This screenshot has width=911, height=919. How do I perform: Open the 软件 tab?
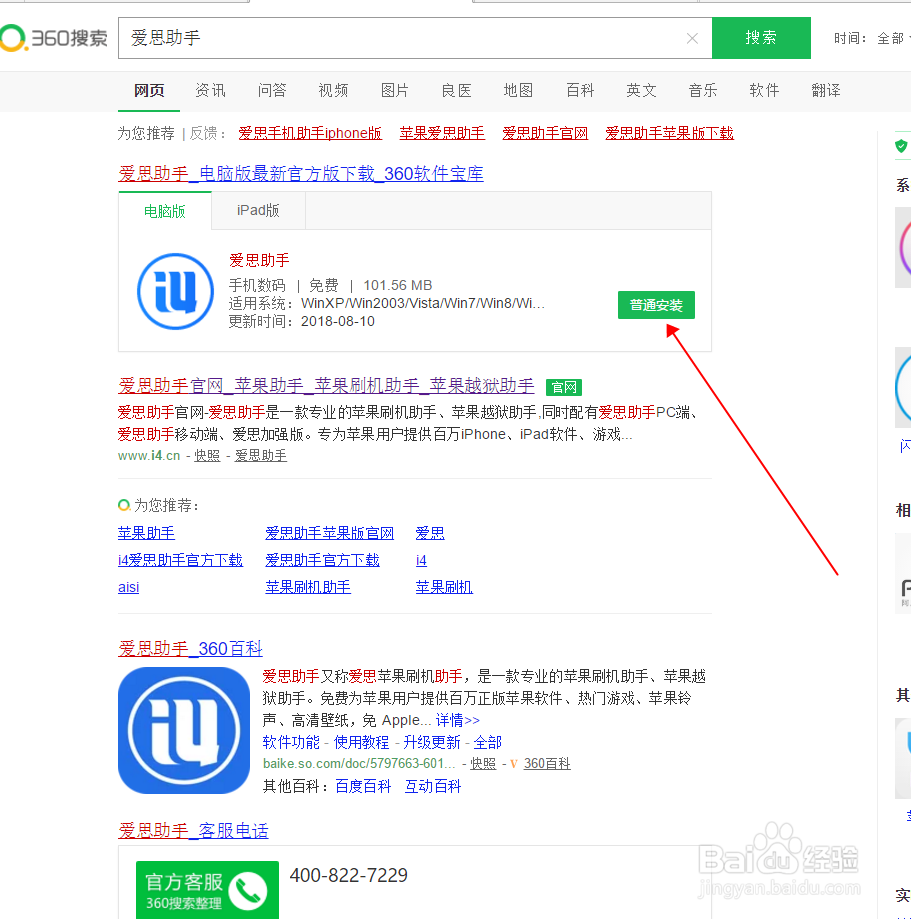pos(764,90)
